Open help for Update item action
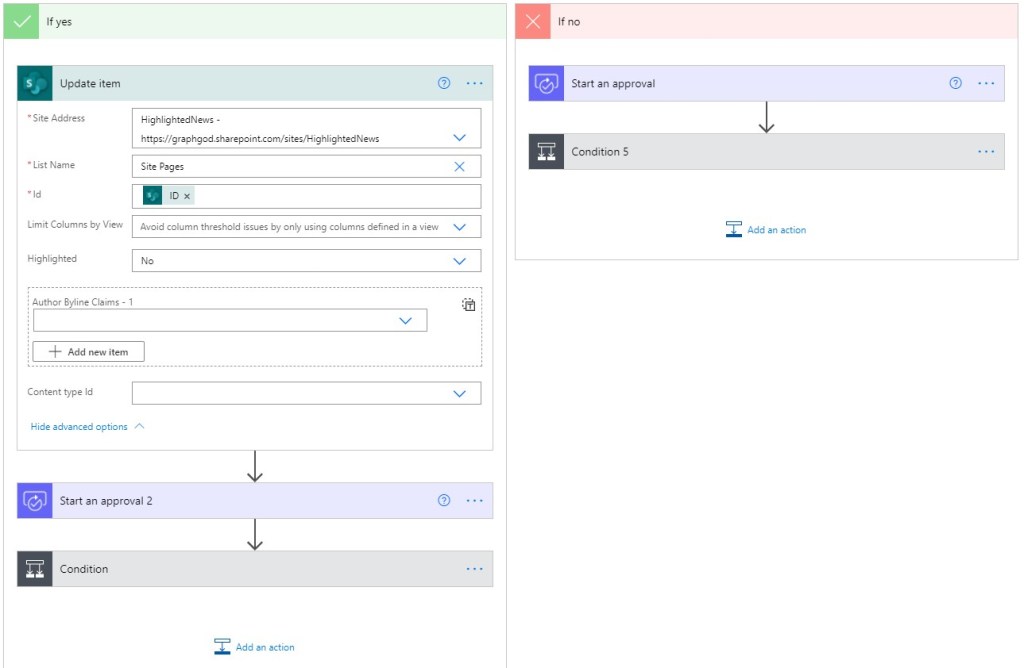This screenshot has height=668, width=1024. click(444, 84)
